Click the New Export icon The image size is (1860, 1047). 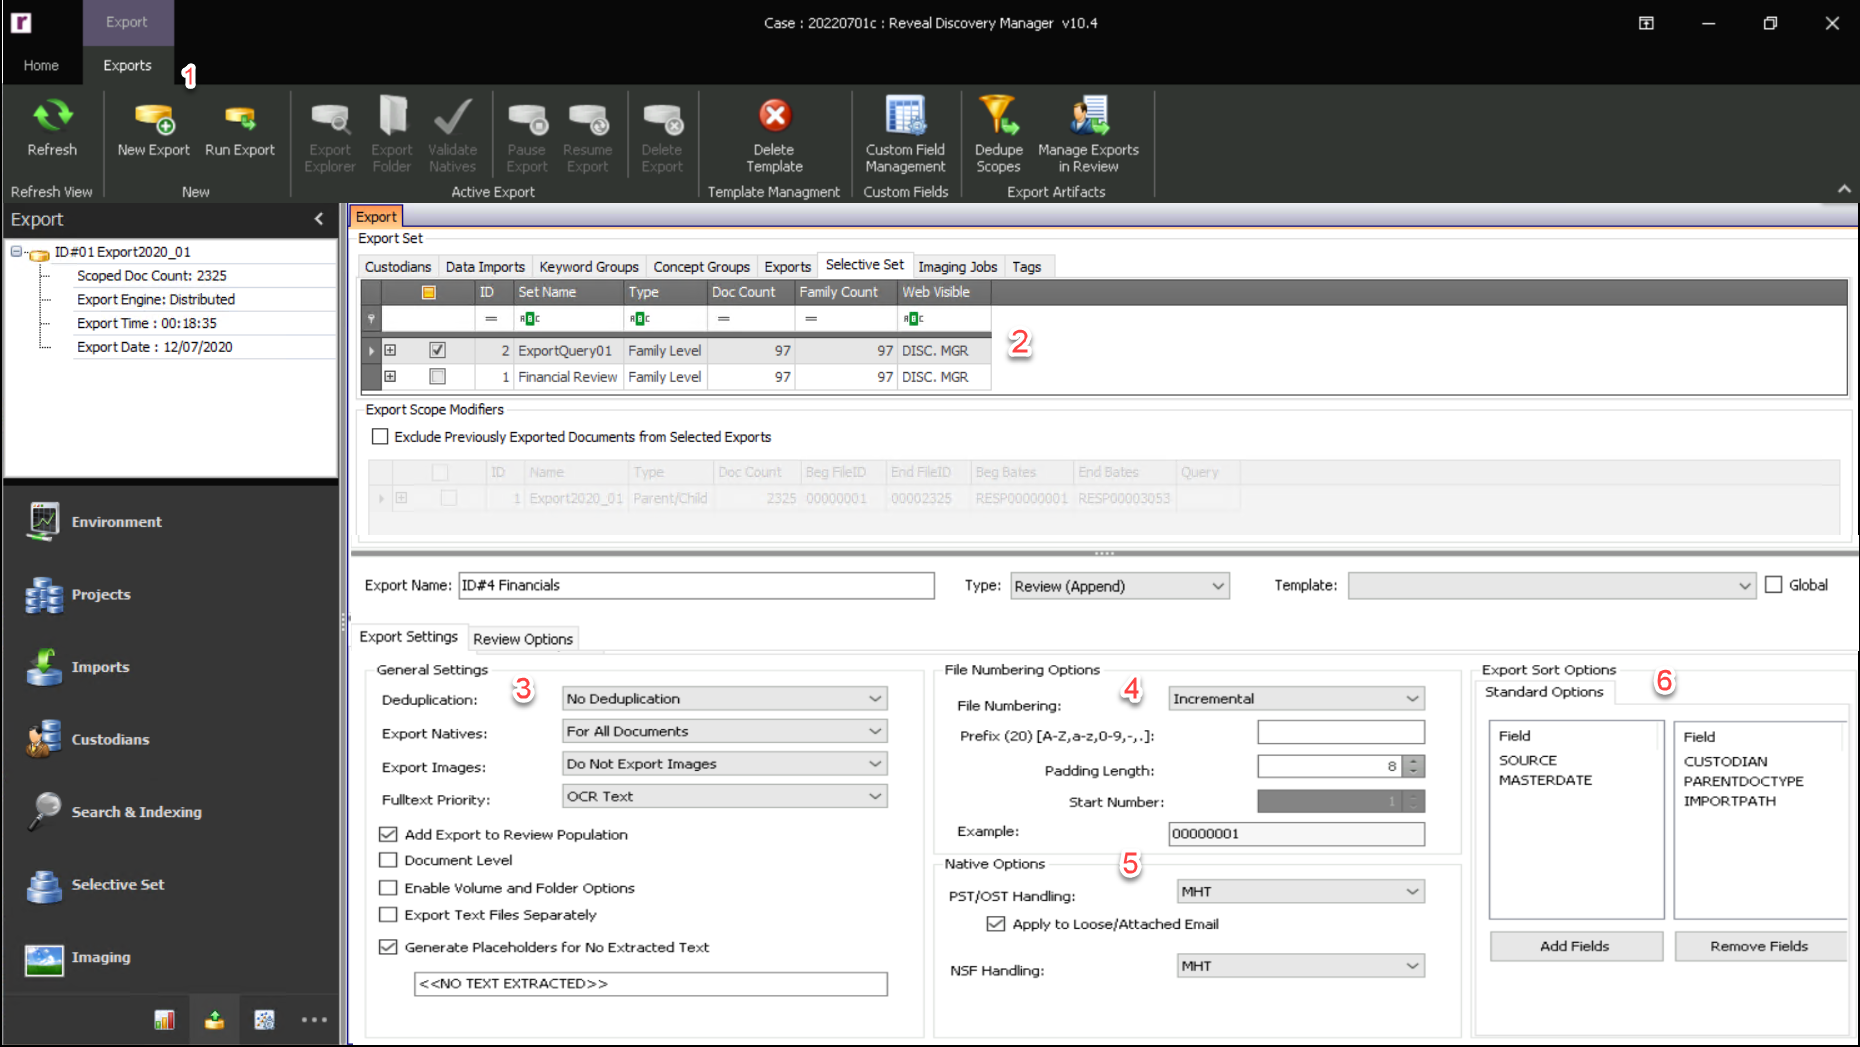152,130
